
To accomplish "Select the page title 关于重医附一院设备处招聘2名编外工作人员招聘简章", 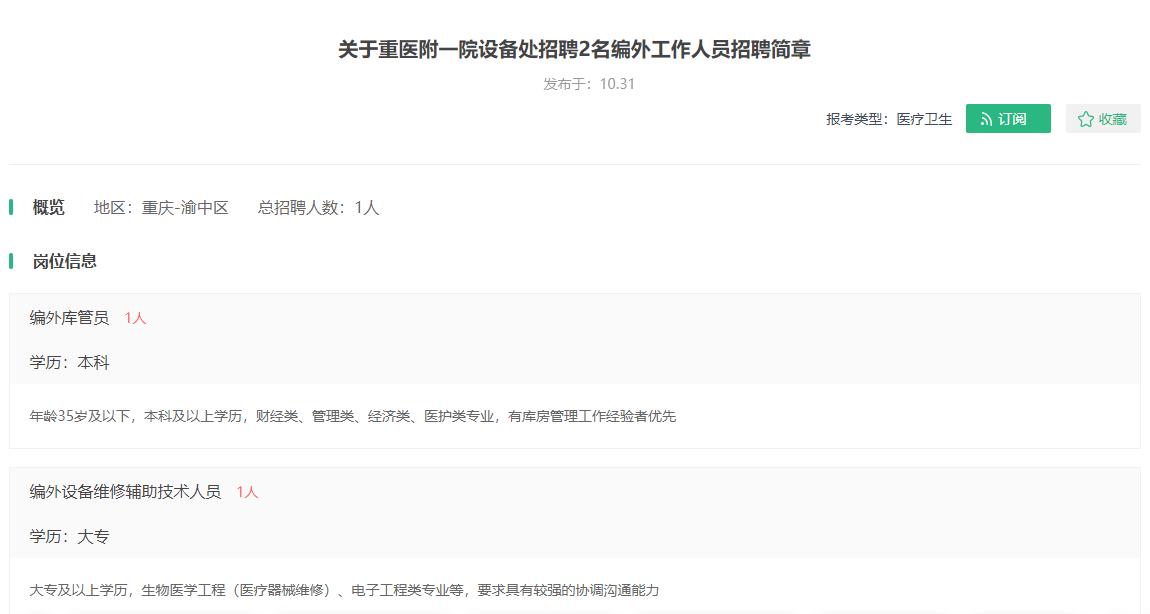I will click(x=574, y=50).
